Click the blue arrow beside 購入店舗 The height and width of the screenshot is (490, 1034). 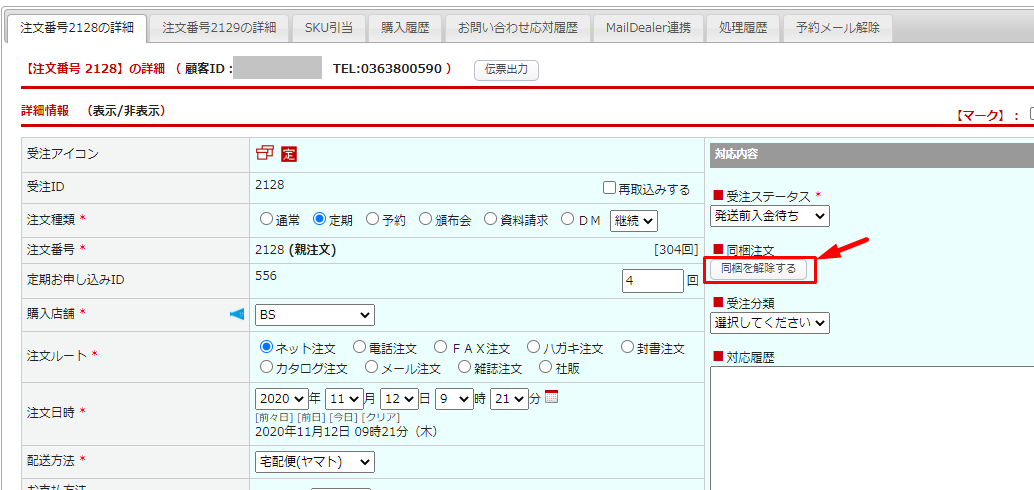click(x=237, y=314)
